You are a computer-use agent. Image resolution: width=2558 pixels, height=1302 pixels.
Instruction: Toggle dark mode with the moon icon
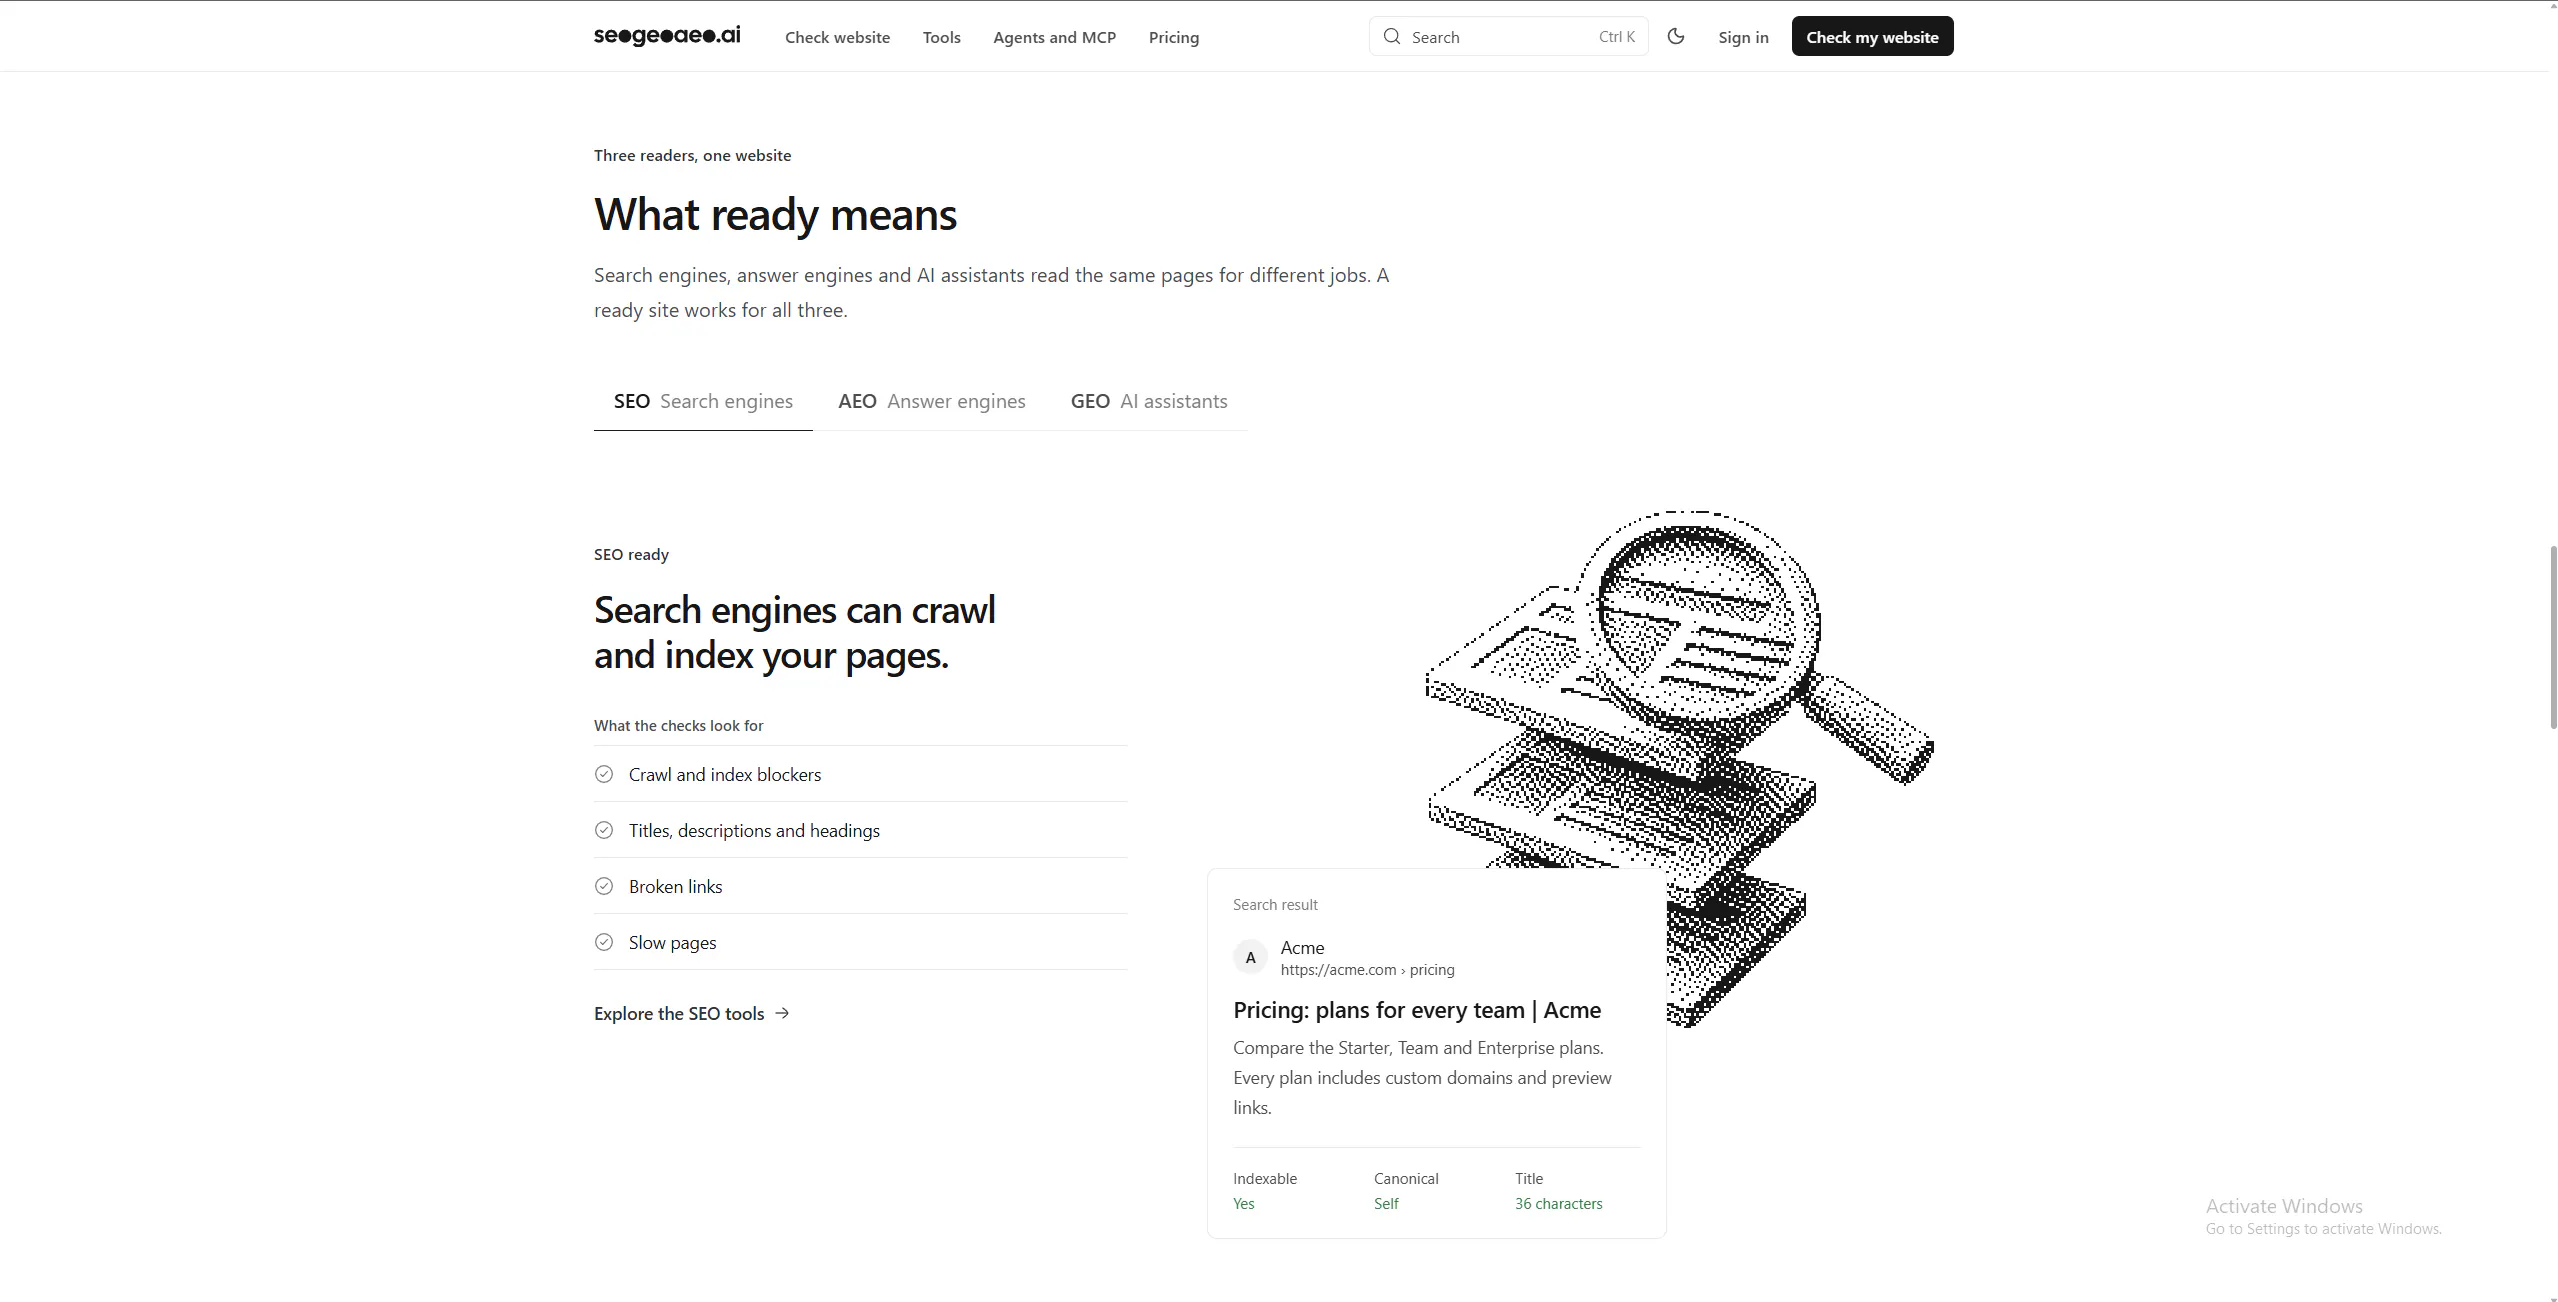pyautogui.click(x=1676, y=36)
